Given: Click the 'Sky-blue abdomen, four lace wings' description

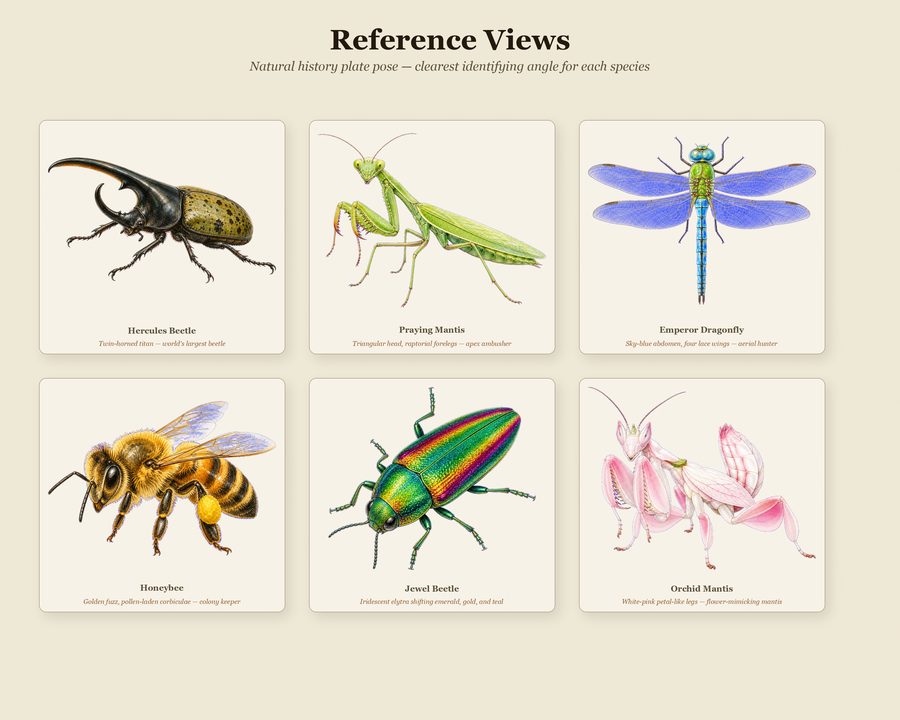Looking at the screenshot, I should (x=701, y=344).
